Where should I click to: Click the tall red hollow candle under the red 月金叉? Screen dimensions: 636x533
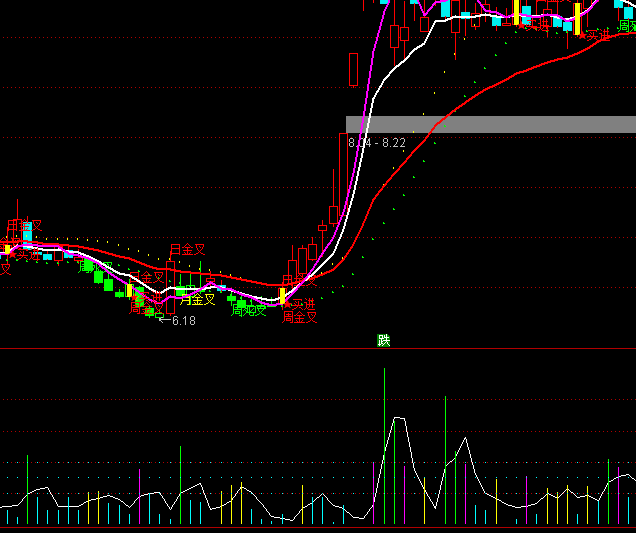point(170,285)
